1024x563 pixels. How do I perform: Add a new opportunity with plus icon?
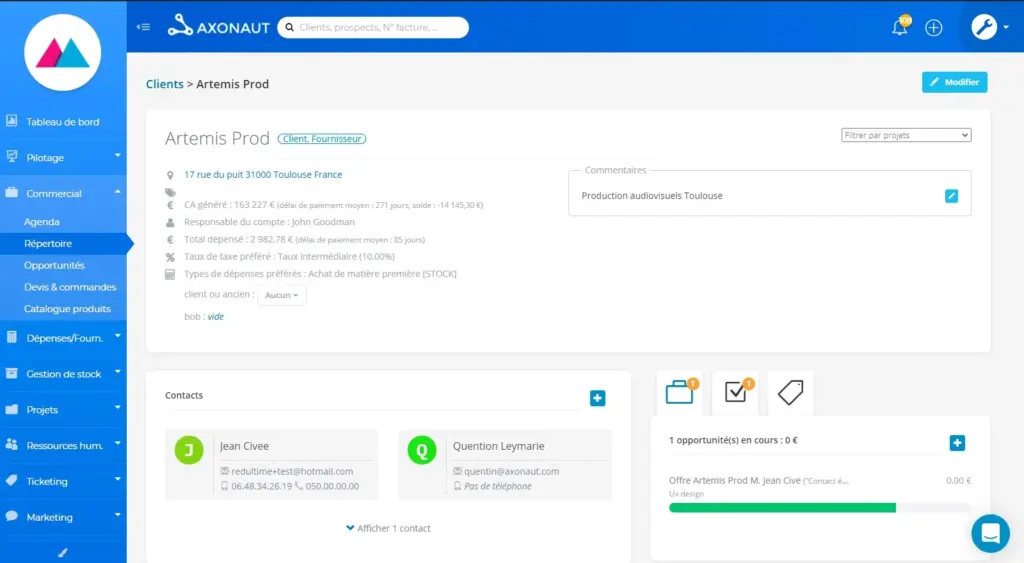956,443
